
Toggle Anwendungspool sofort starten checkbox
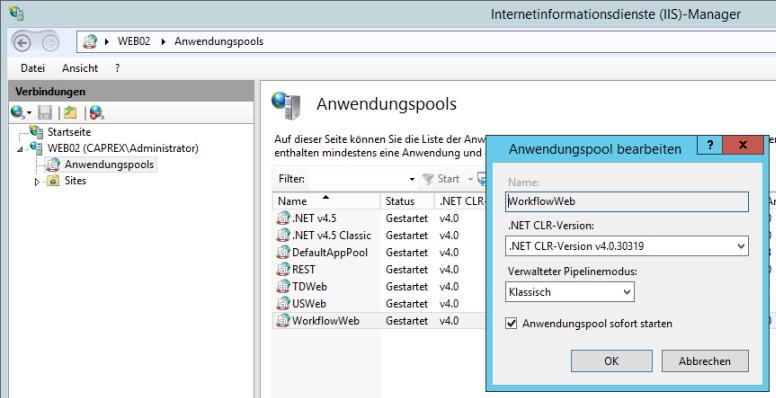tap(511, 324)
